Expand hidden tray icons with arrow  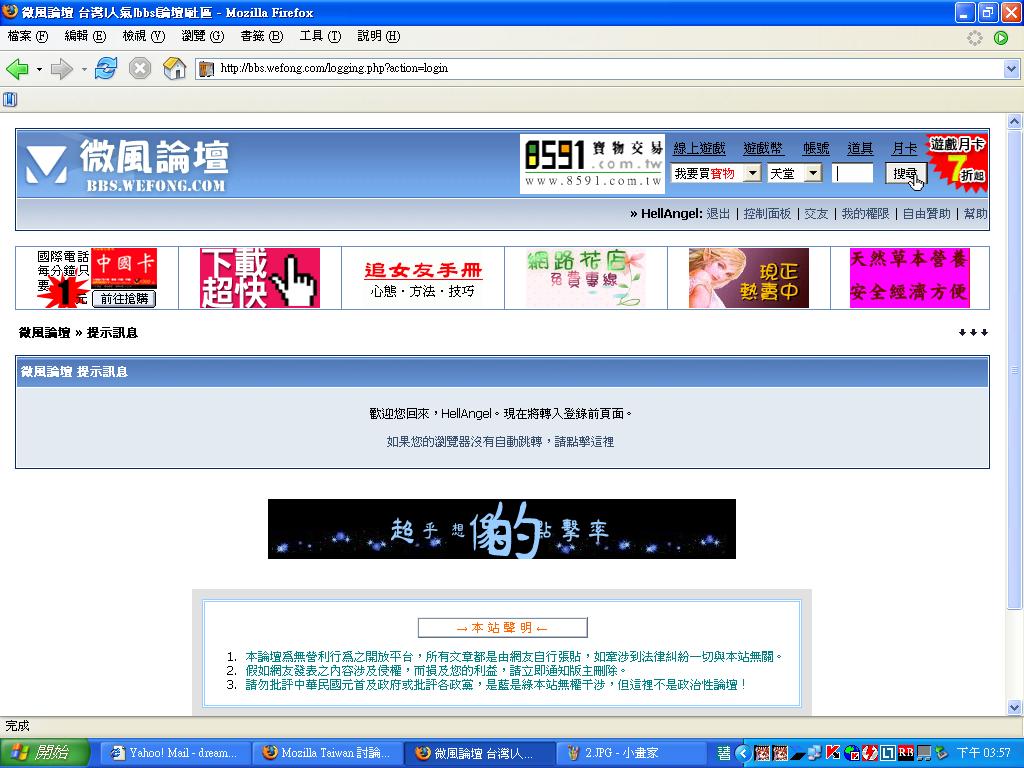point(743,753)
